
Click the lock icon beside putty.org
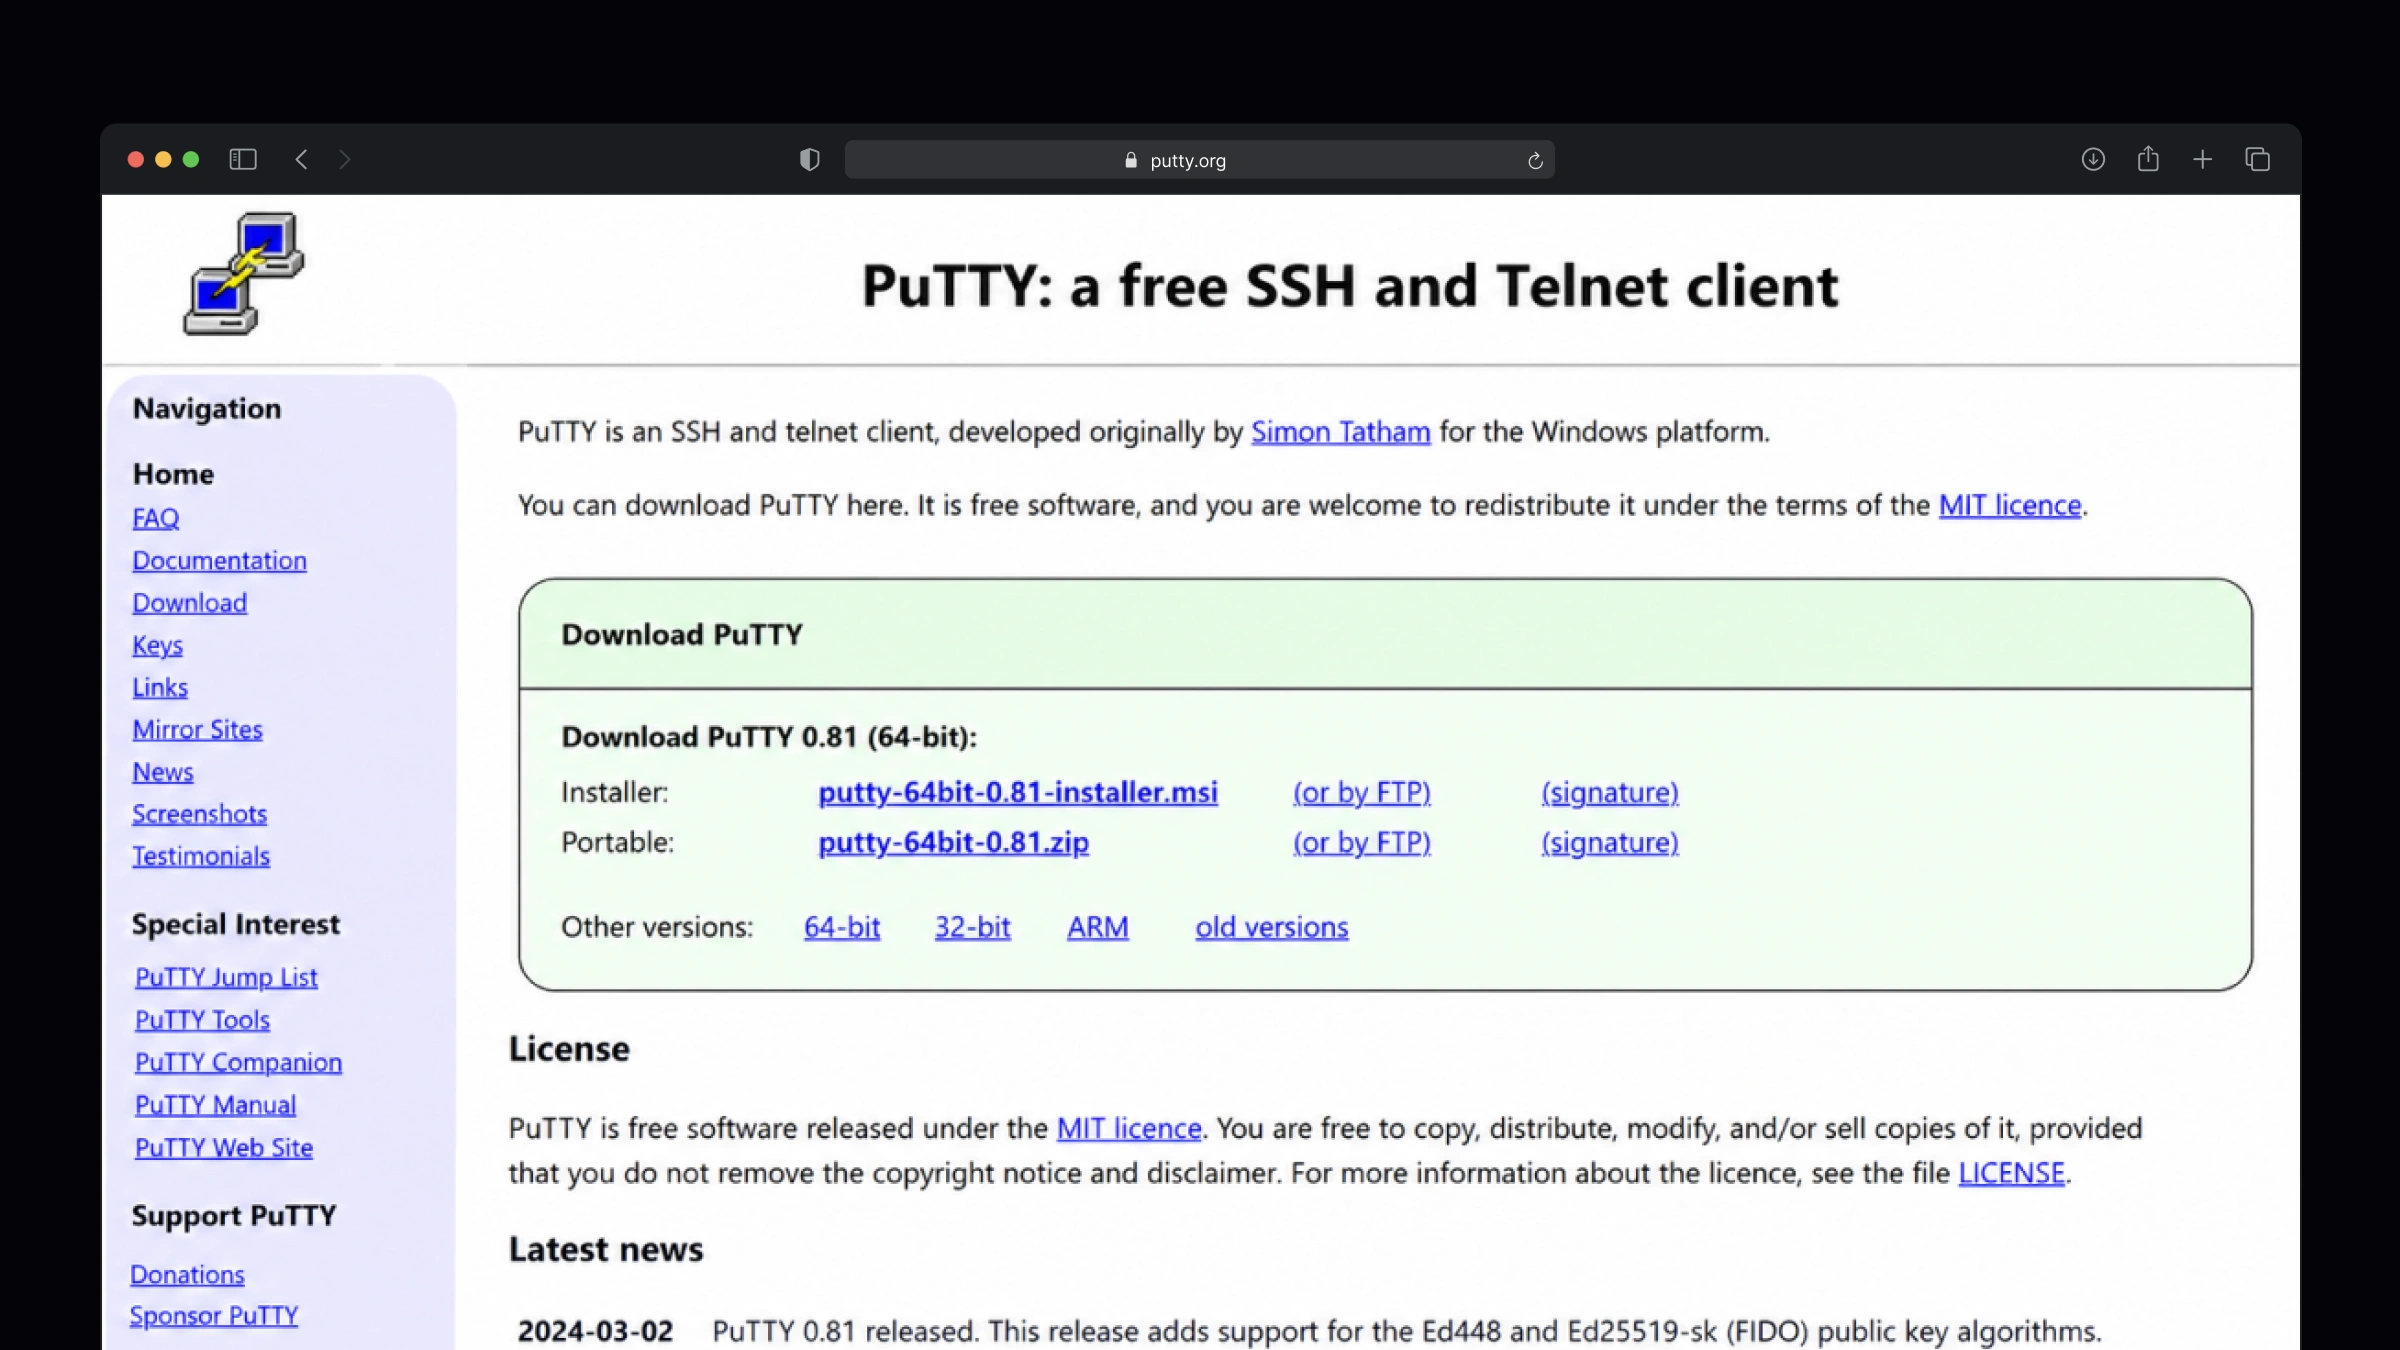[1131, 160]
